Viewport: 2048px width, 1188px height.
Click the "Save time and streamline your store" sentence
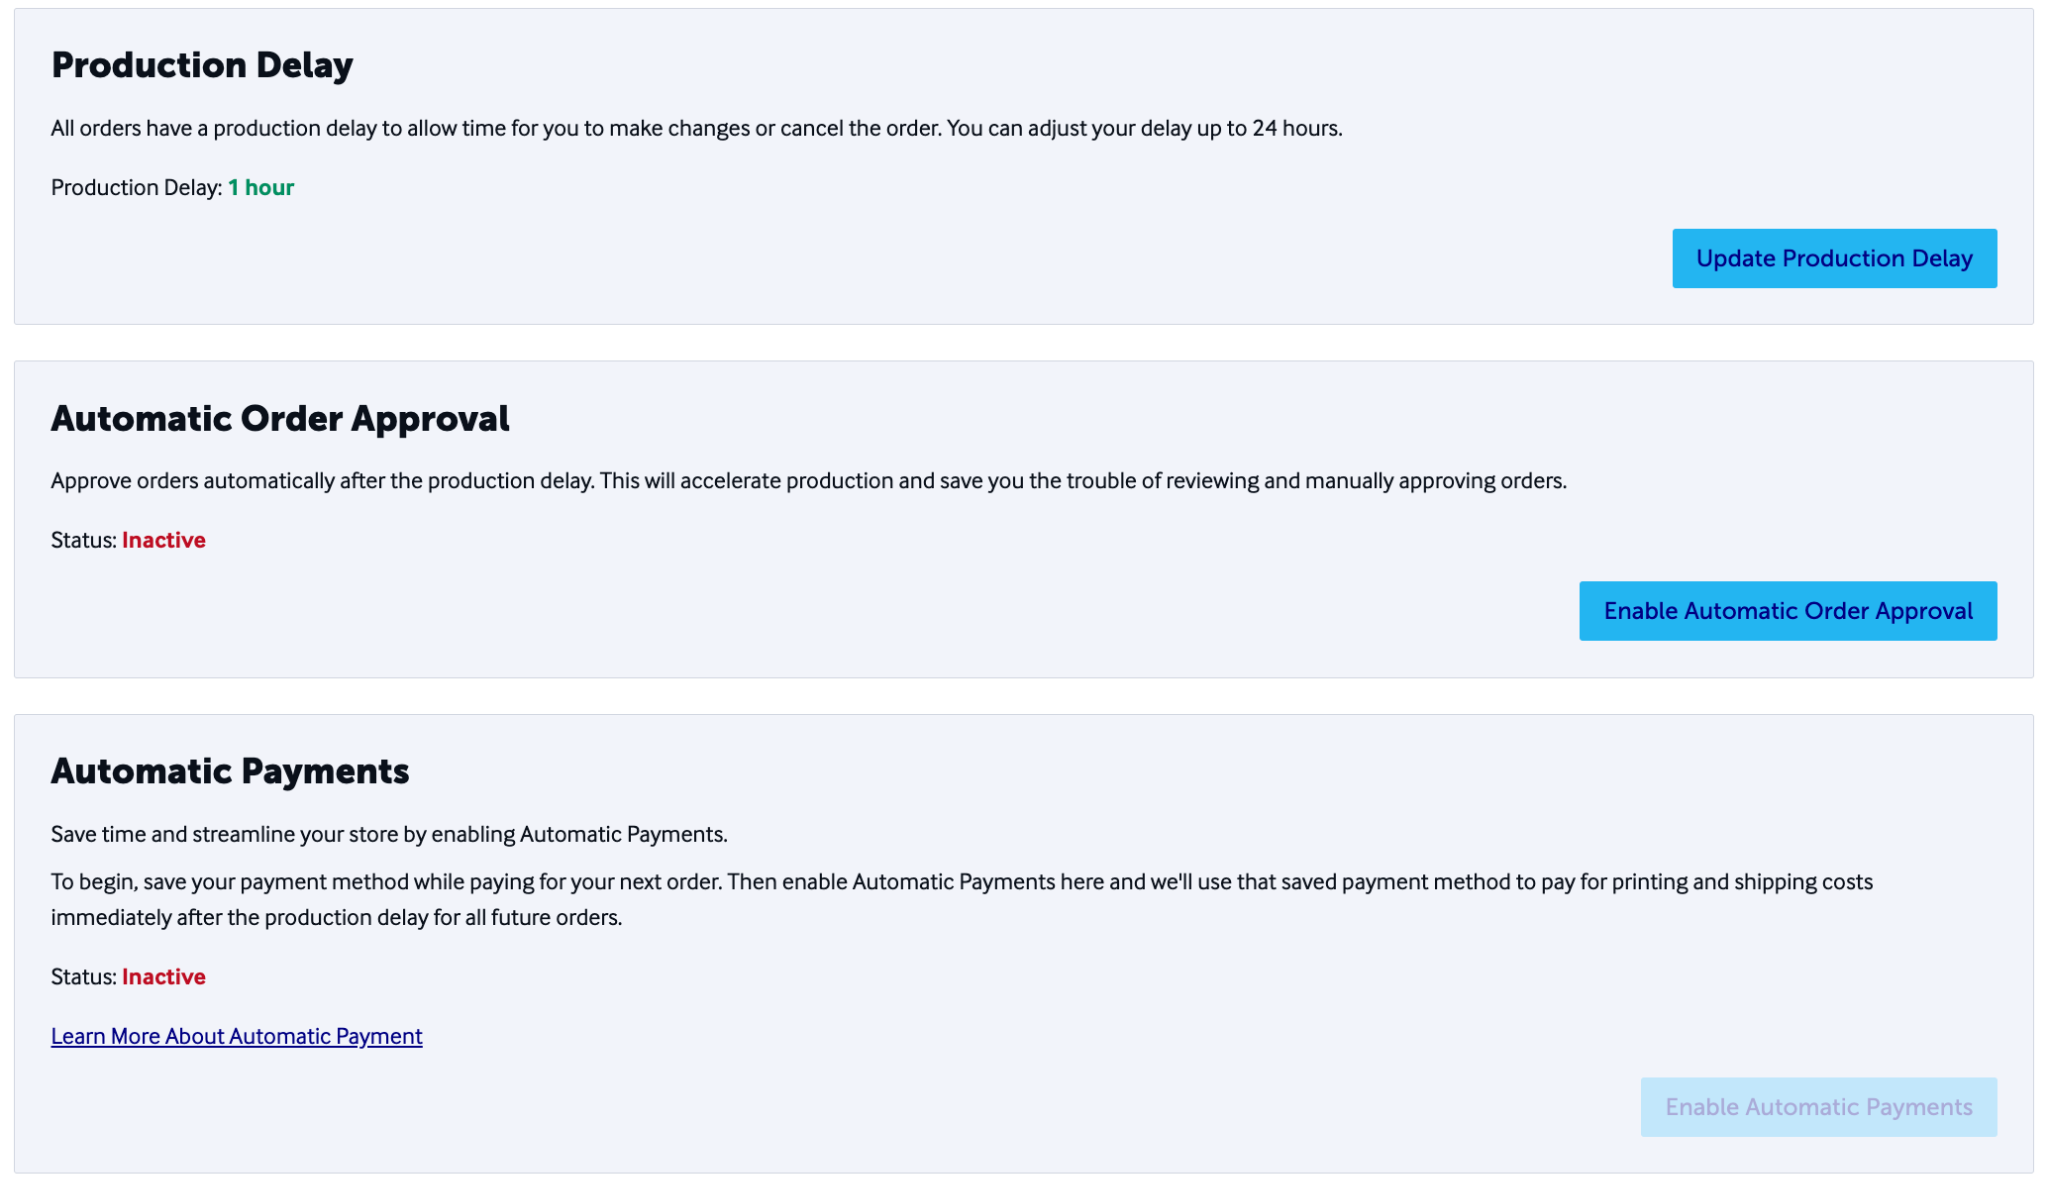point(389,834)
